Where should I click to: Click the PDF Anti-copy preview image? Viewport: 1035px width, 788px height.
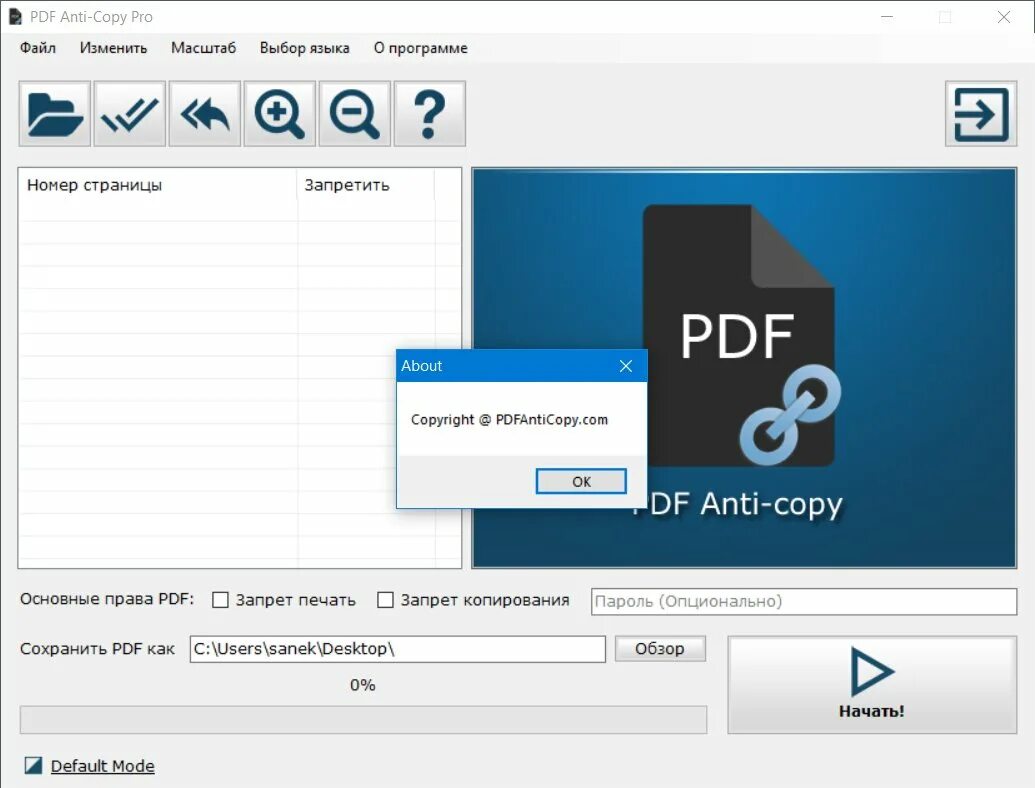click(744, 368)
